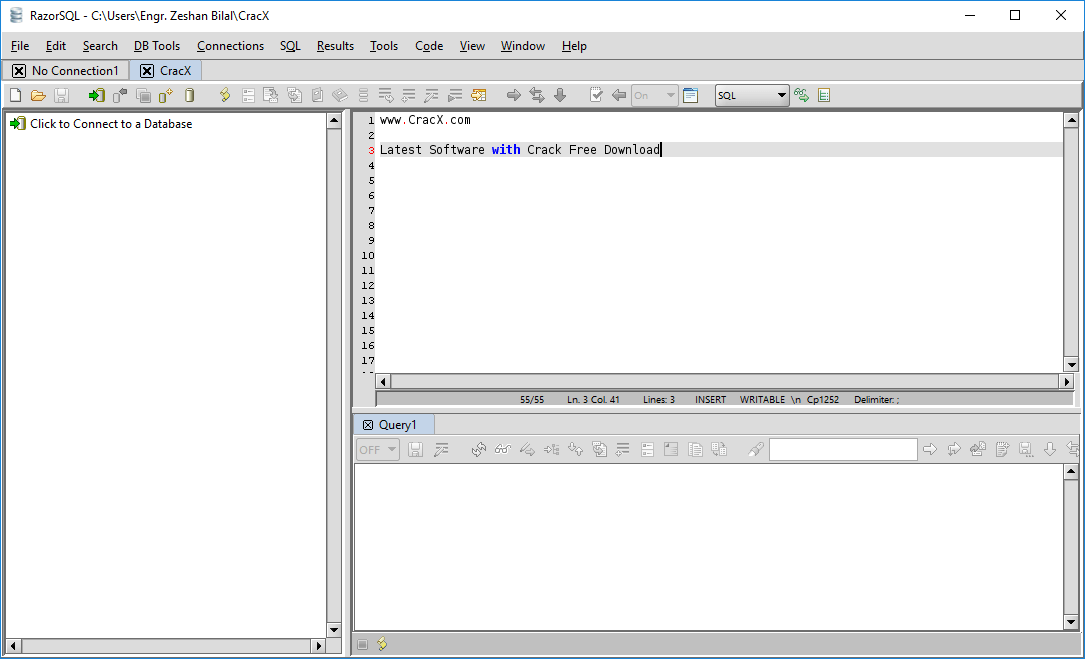Click the glasses with green arrow icon
Image resolution: width=1085 pixels, height=659 pixels.
[x=801, y=96]
